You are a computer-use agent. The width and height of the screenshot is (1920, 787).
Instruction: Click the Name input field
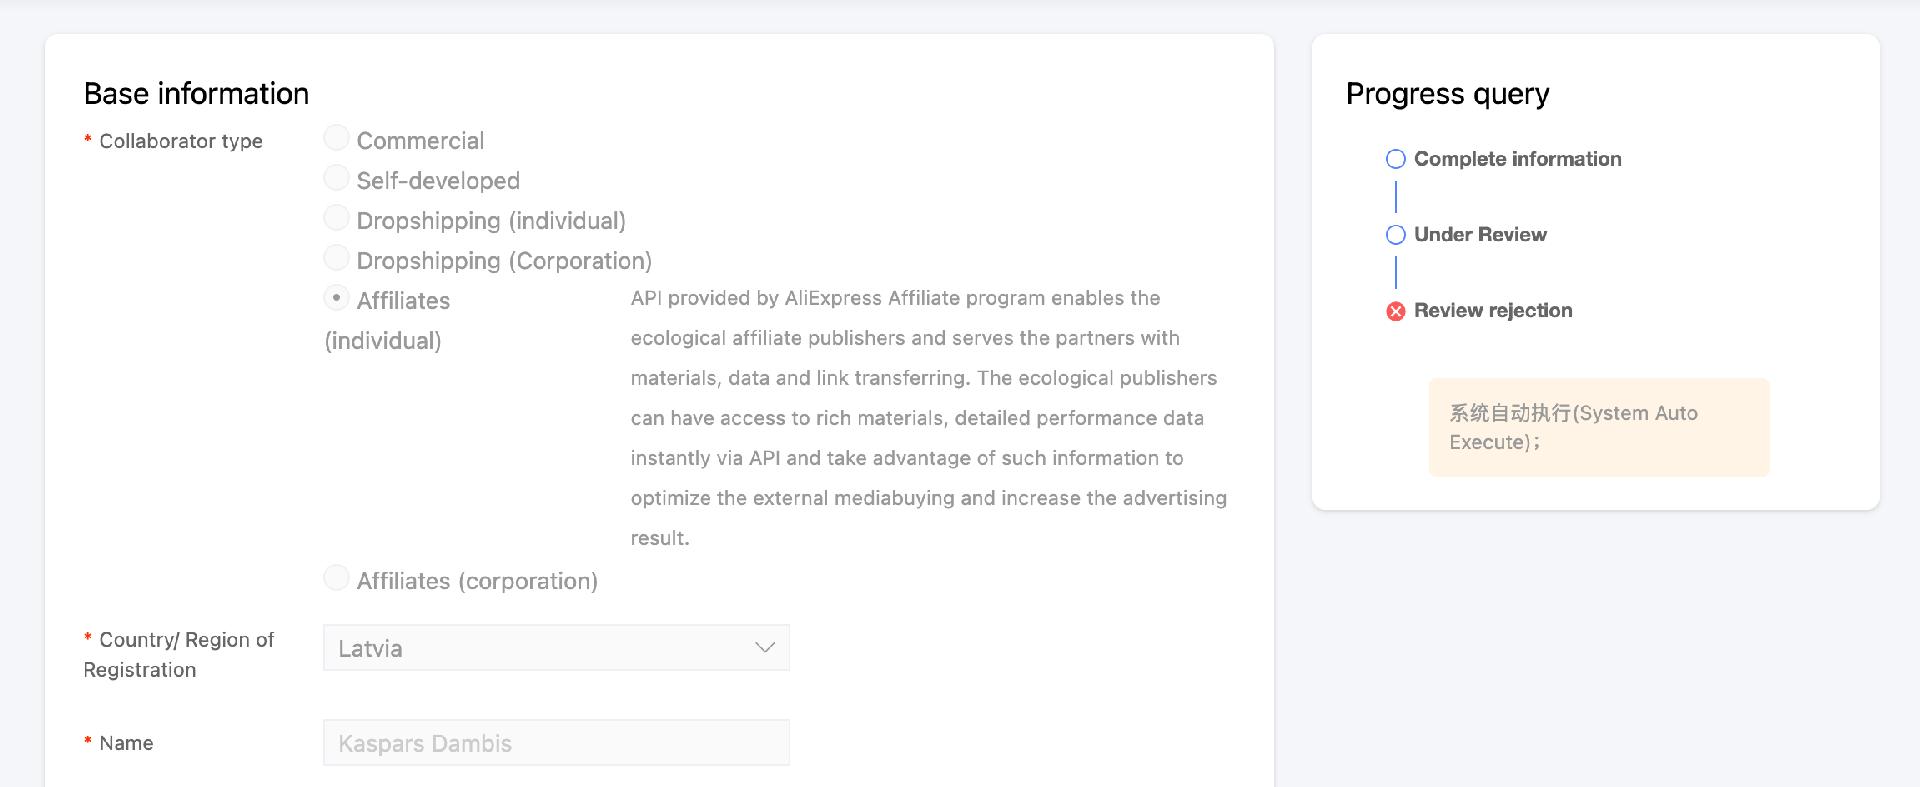click(x=555, y=743)
